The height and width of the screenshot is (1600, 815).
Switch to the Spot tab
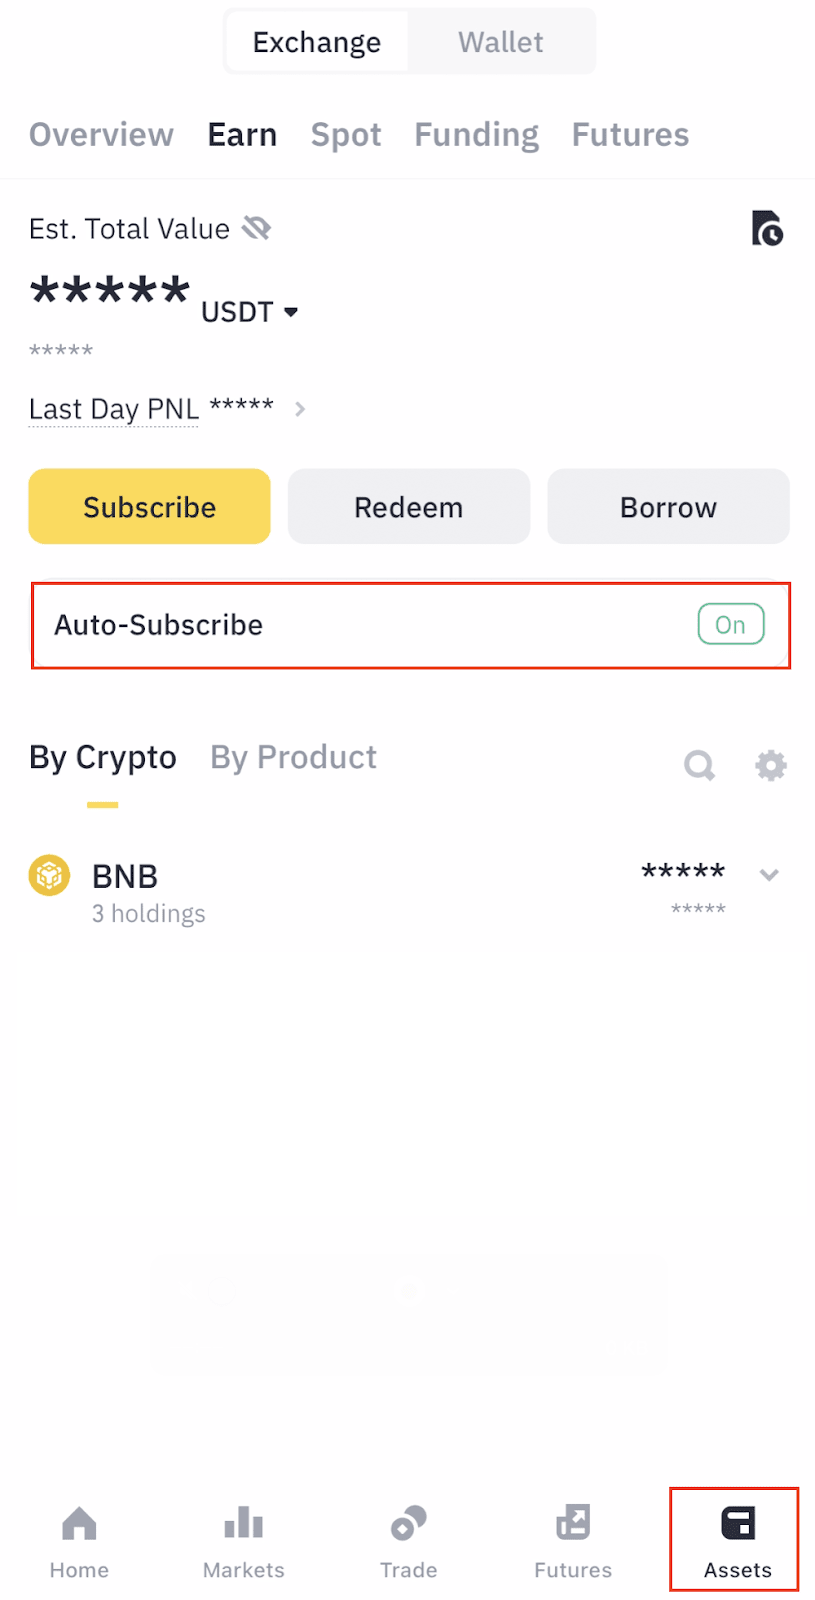[x=346, y=135]
